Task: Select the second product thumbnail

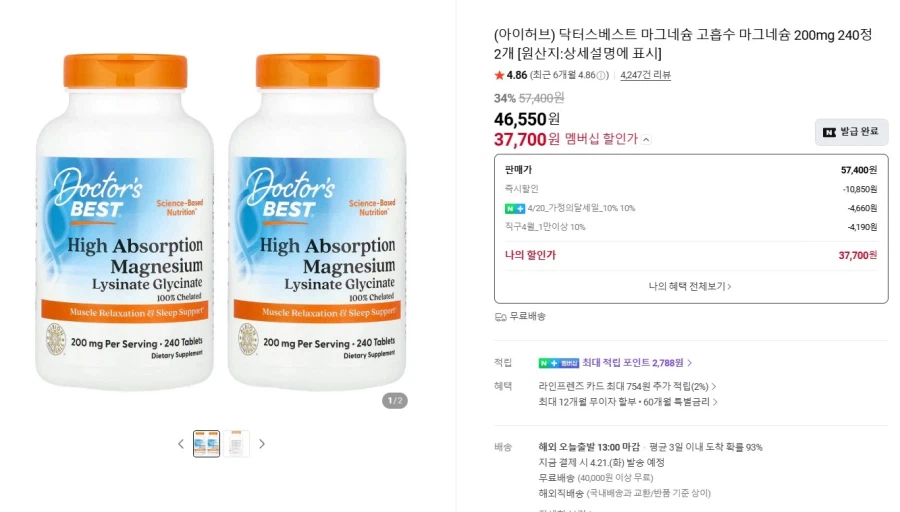Action: (x=236, y=444)
